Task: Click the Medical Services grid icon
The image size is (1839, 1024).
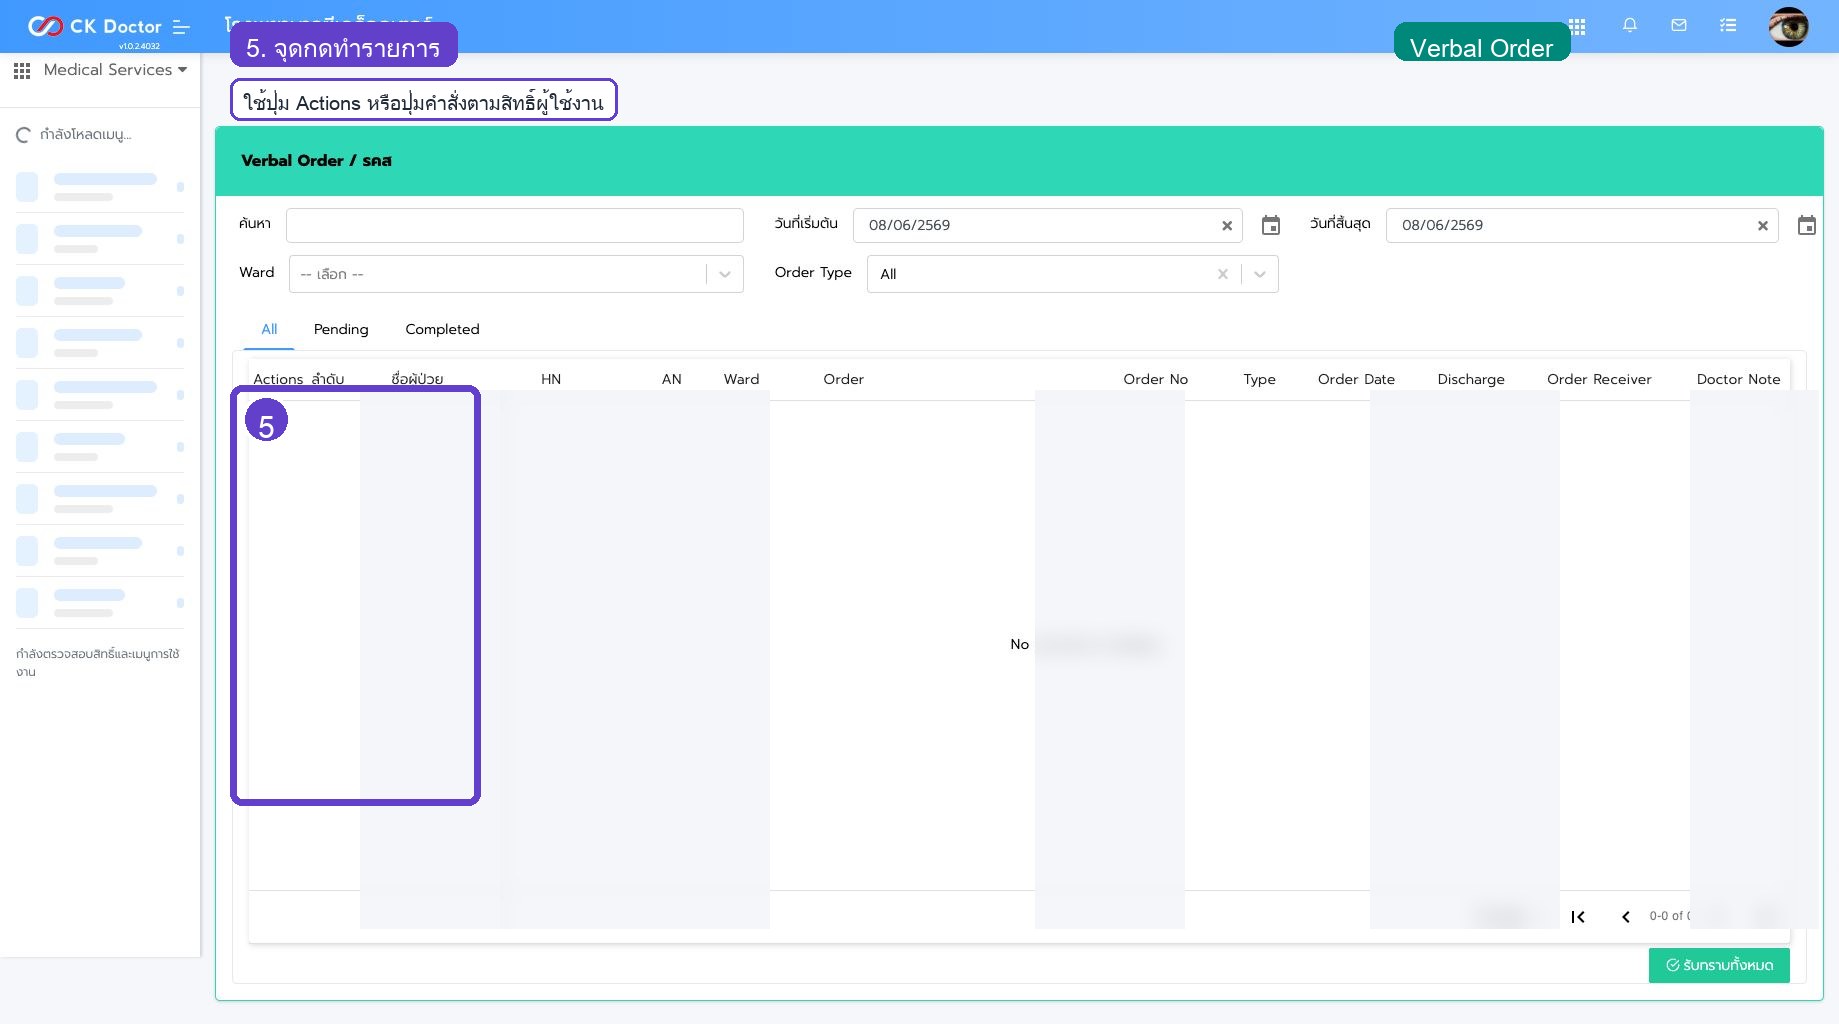Action: tap(22, 70)
